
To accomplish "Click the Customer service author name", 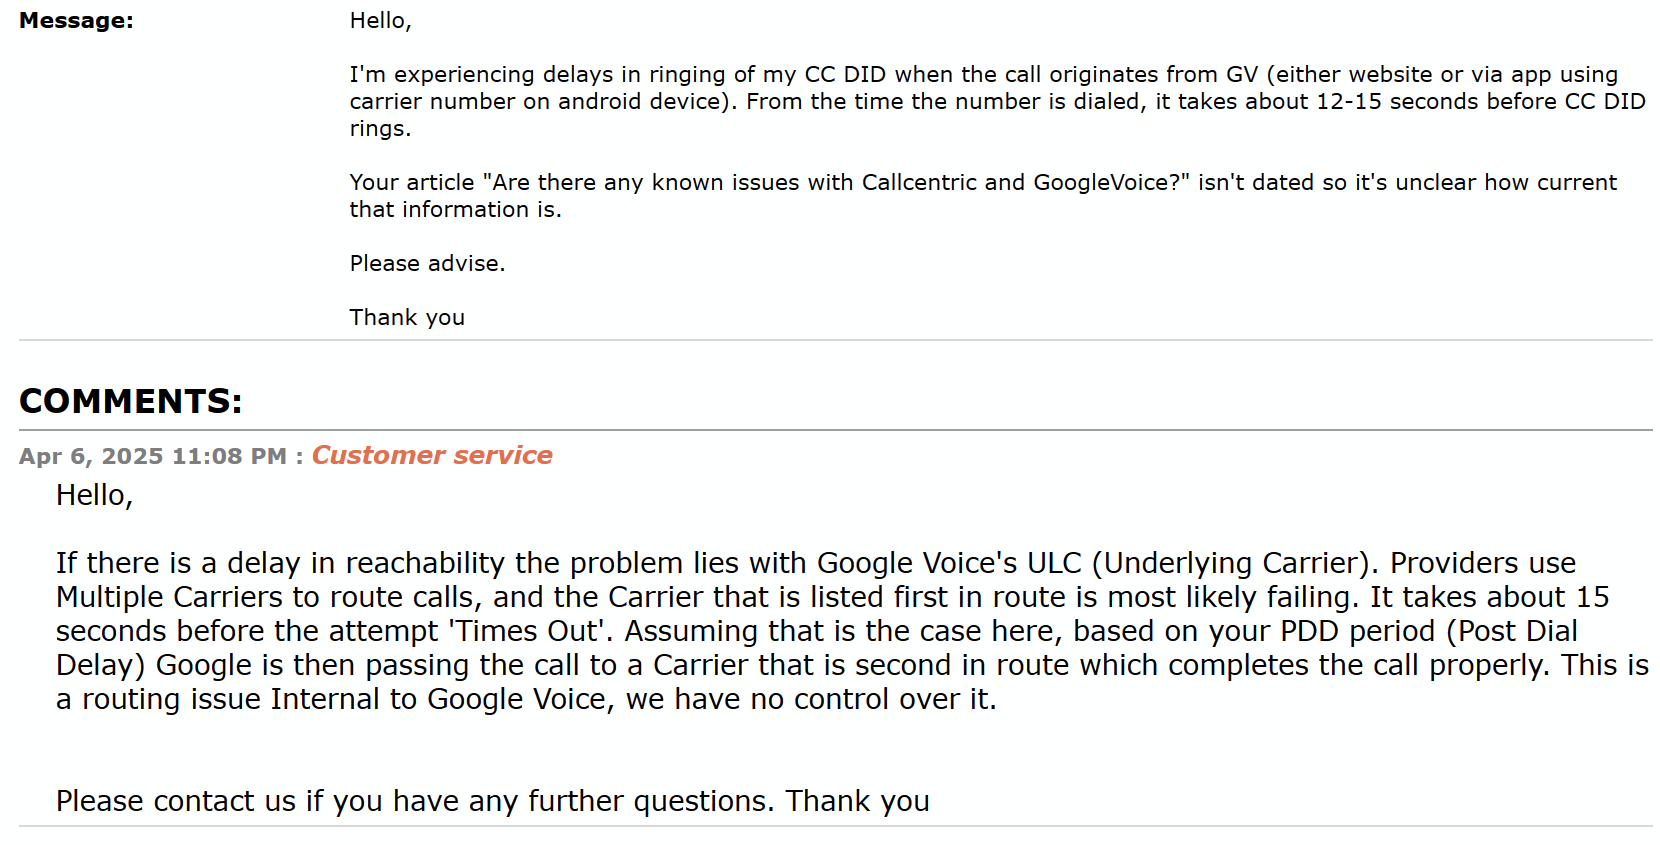I will (432, 455).
